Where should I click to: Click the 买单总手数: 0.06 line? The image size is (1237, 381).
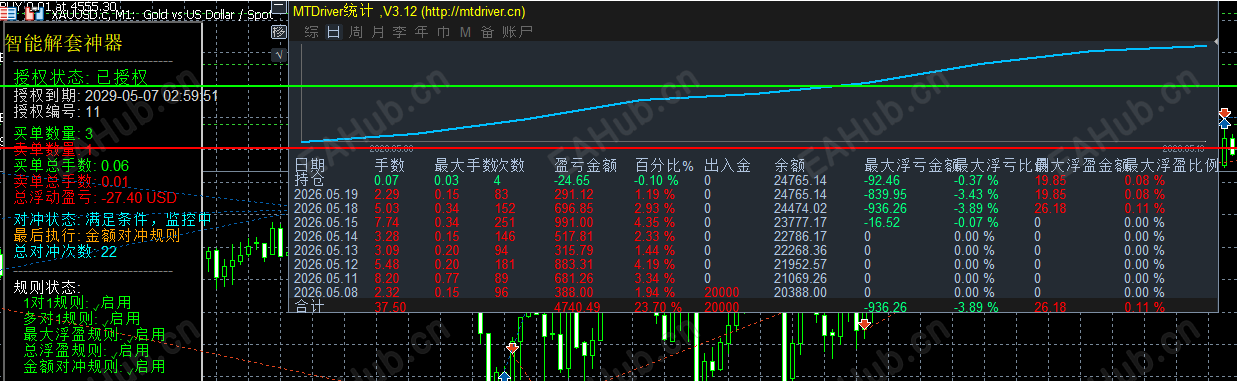point(71,165)
